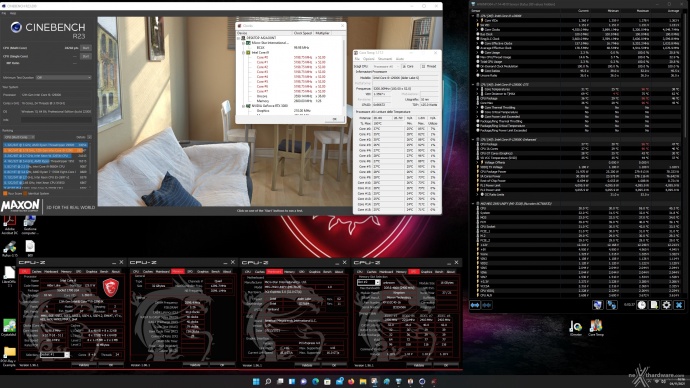Click HWiNFO logging sheet icon
This screenshot has height=388, width=690.
pyautogui.click(x=654, y=305)
